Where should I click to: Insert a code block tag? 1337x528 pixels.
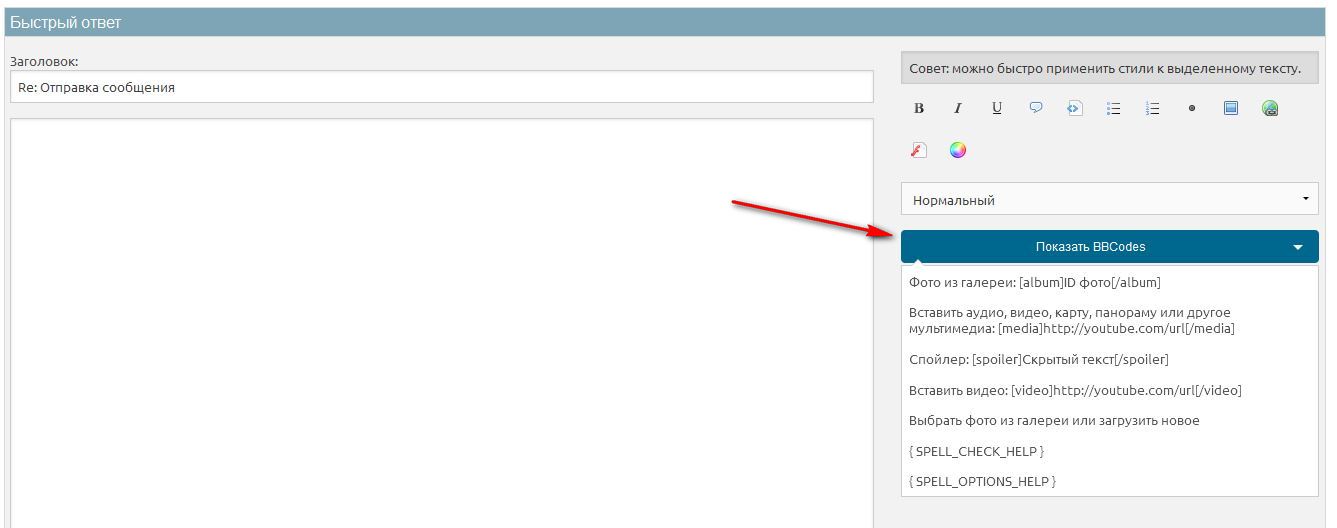coord(1075,109)
